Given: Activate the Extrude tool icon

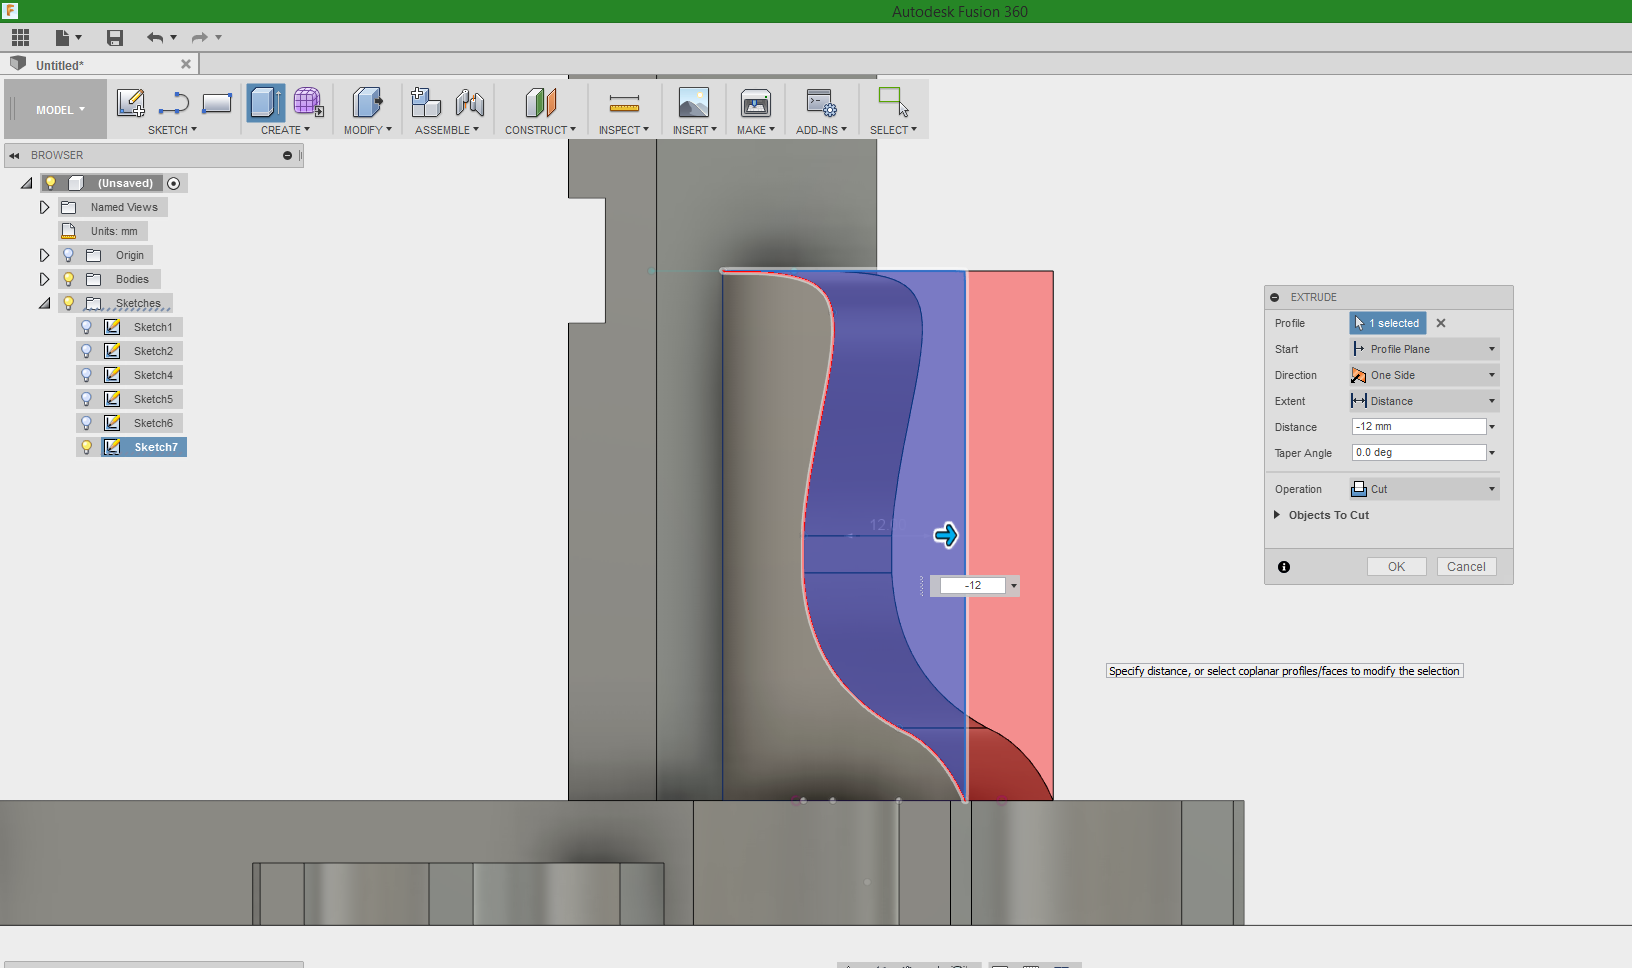Looking at the screenshot, I should tap(266, 103).
